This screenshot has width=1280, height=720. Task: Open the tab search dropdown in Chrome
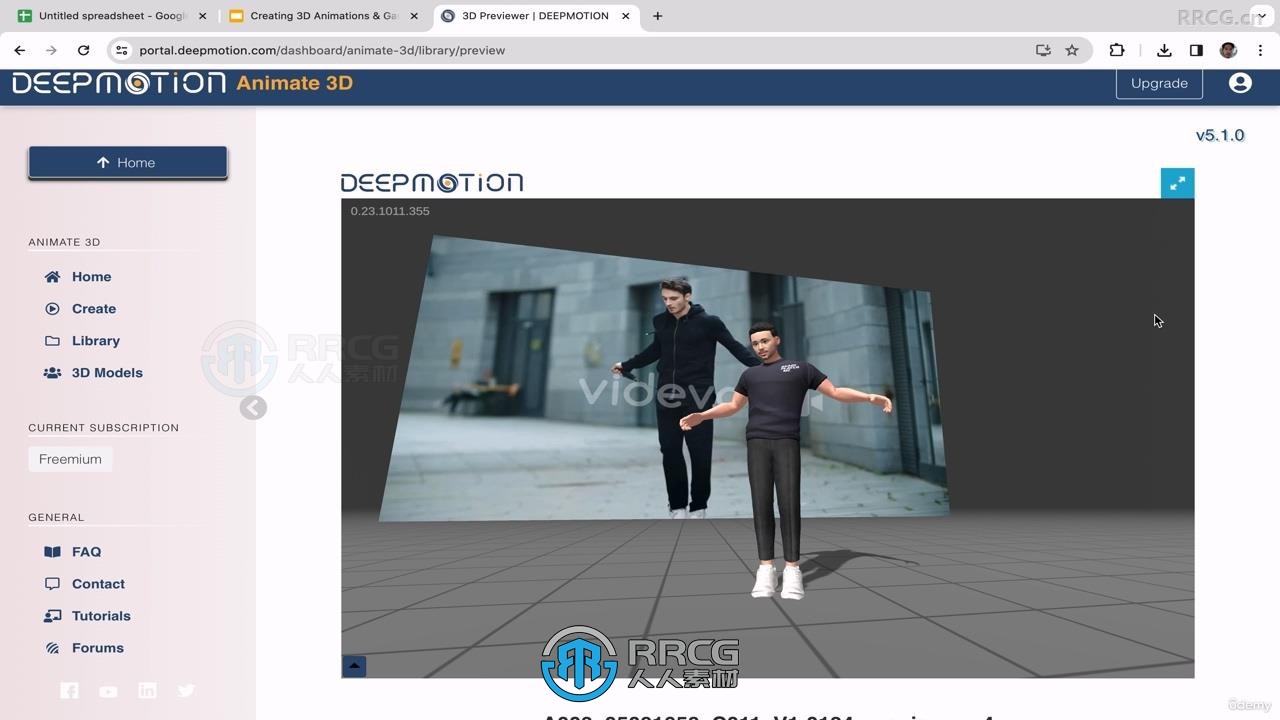tap(1261, 16)
